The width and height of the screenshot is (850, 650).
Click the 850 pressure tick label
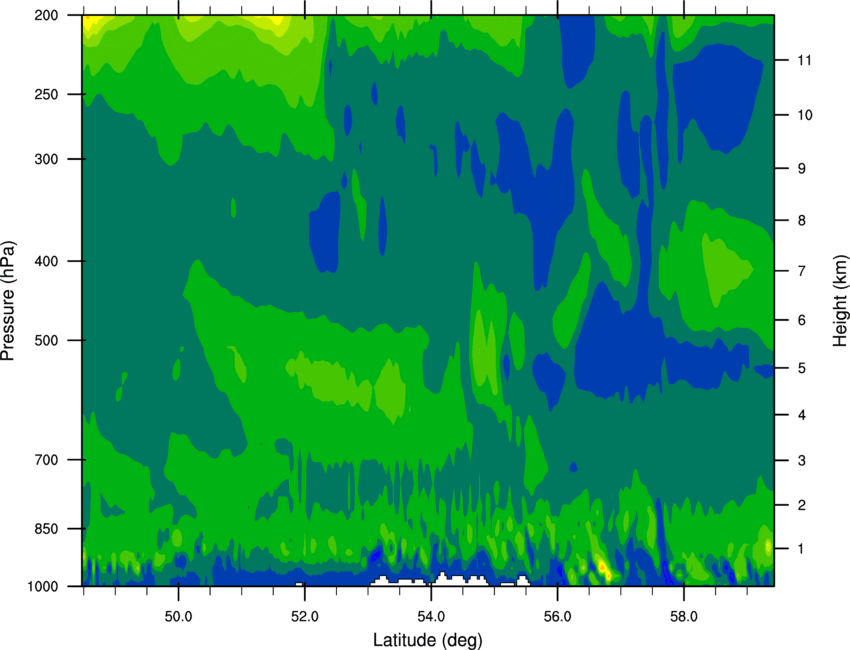(x=46, y=529)
